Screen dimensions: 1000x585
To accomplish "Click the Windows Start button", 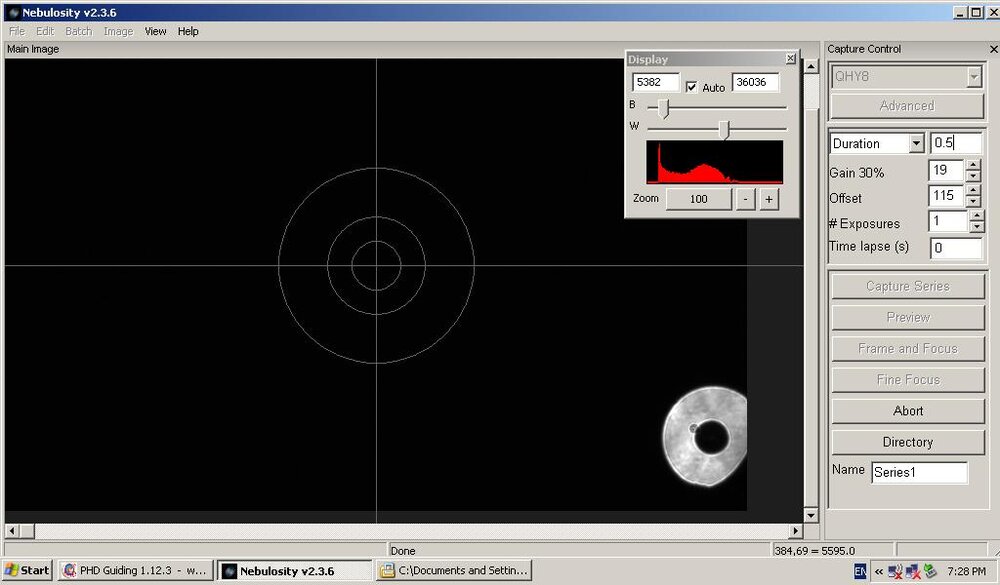I will [x=27, y=571].
